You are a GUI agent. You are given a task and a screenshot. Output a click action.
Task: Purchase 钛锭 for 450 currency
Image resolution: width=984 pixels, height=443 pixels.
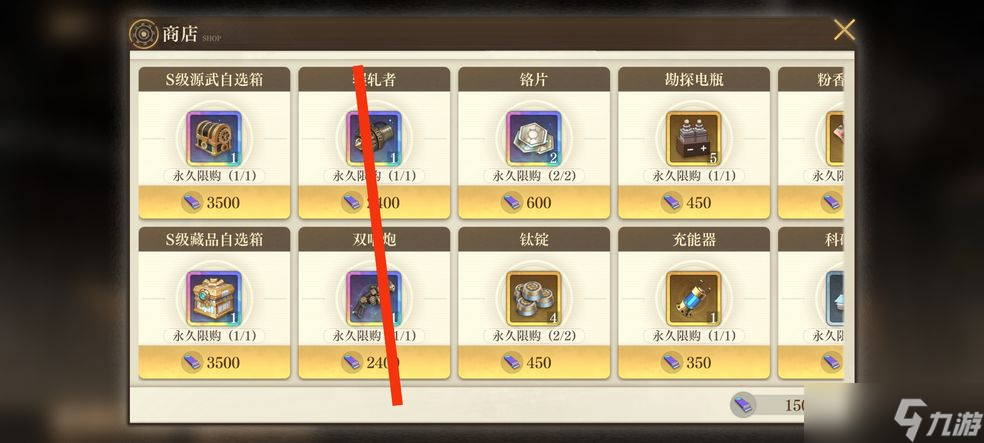534,363
